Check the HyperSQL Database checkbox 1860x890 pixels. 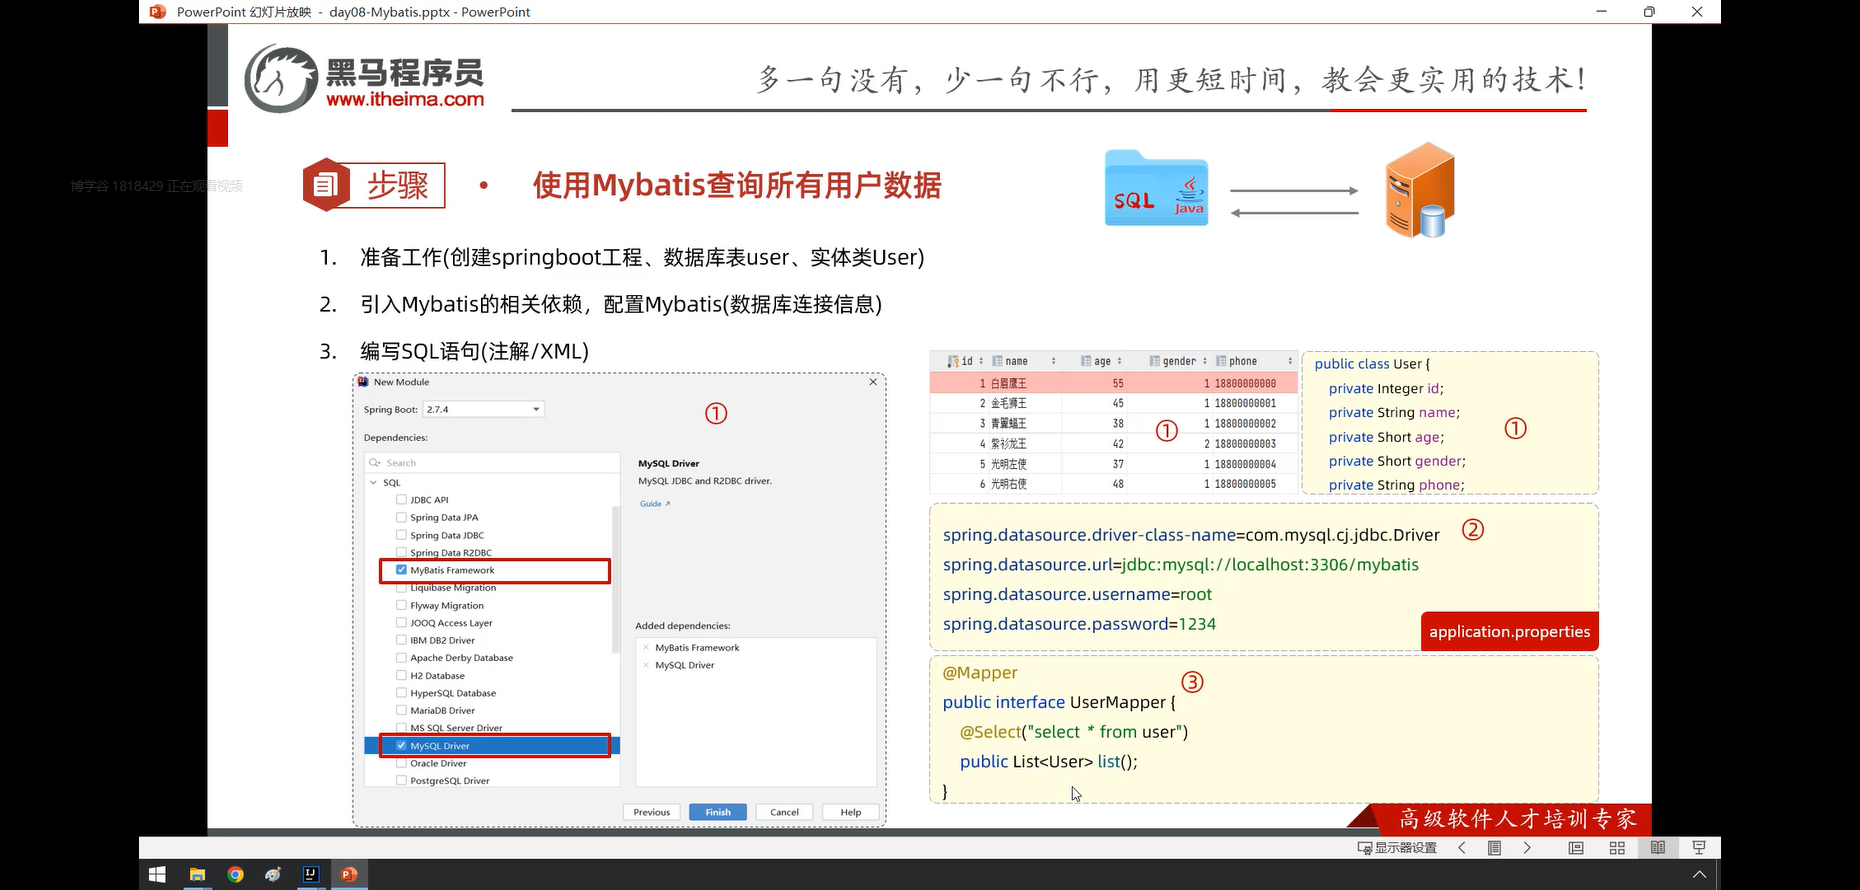click(401, 693)
